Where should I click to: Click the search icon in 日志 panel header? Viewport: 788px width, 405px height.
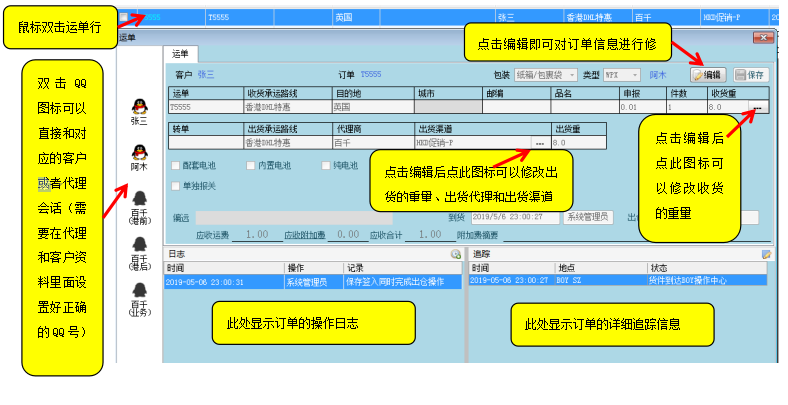point(455,255)
